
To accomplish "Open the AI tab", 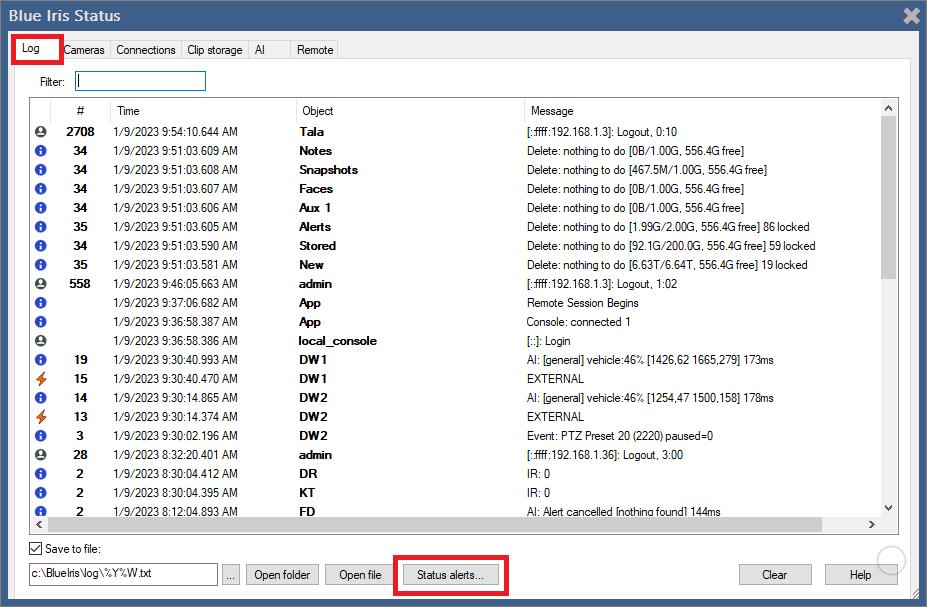I will (x=269, y=50).
